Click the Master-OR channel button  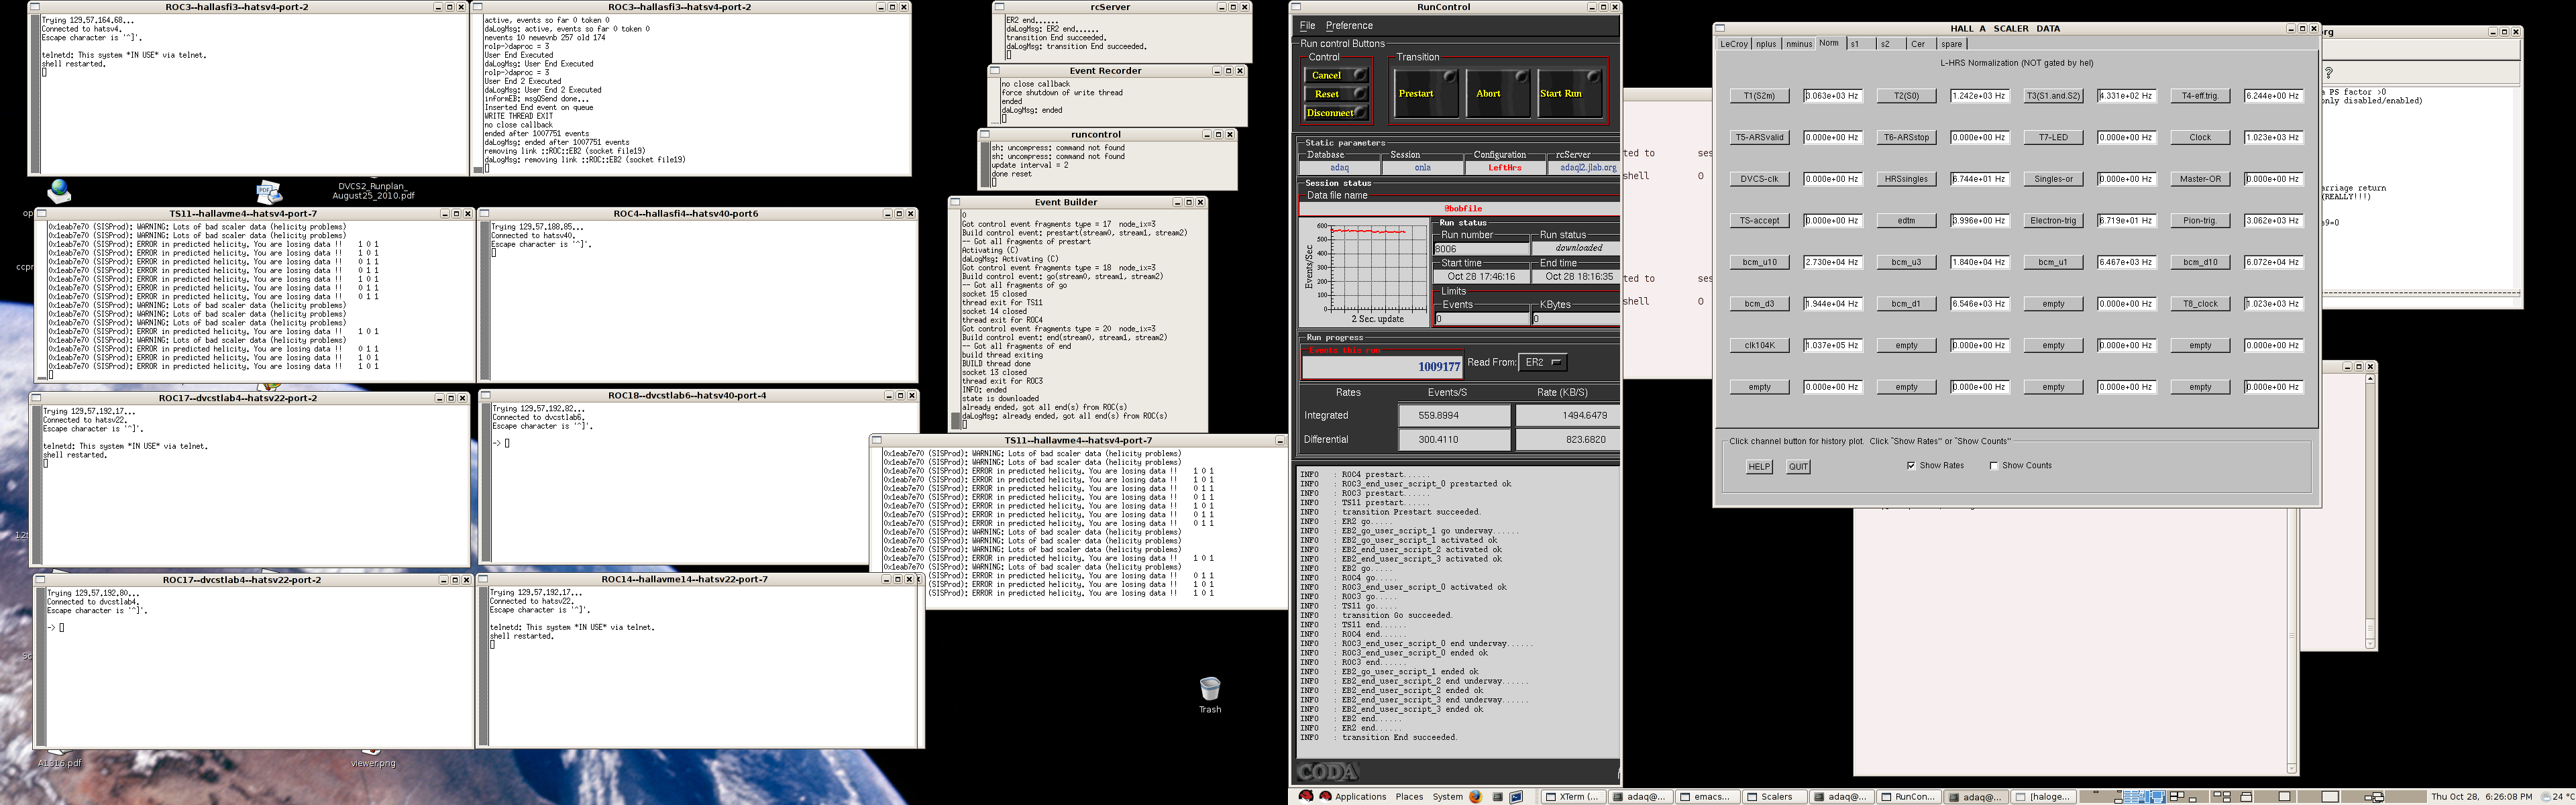pyautogui.click(x=2200, y=179)
